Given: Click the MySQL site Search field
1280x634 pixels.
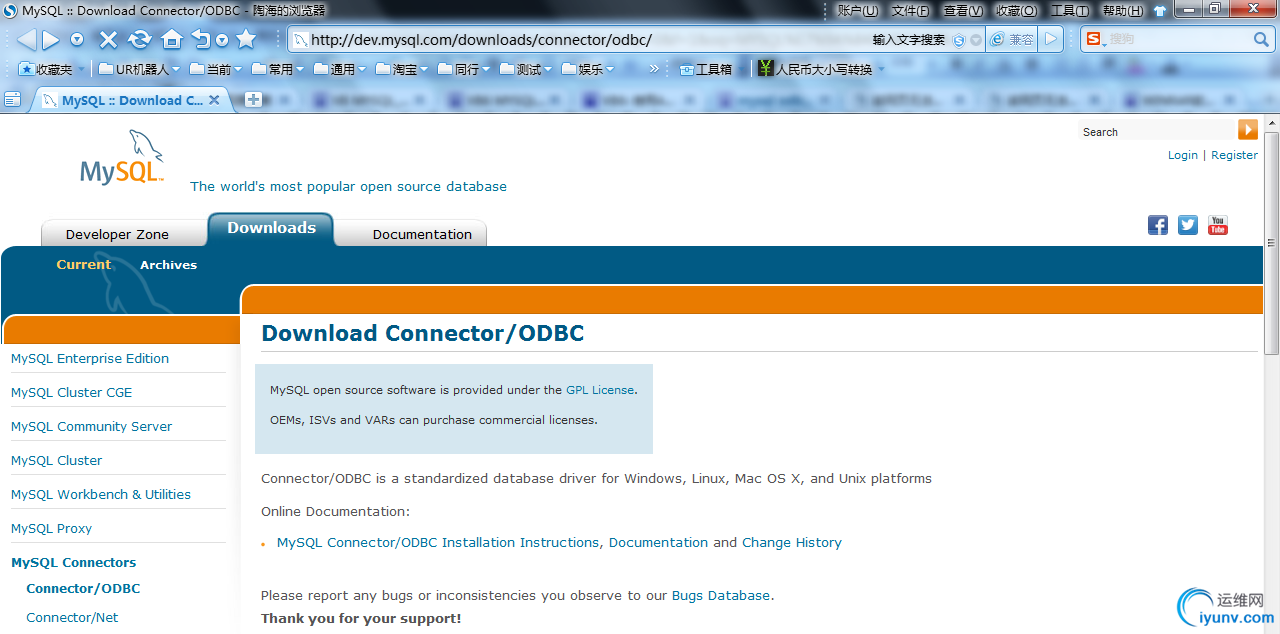Looking at the screenshot, I should point(1157,132).
